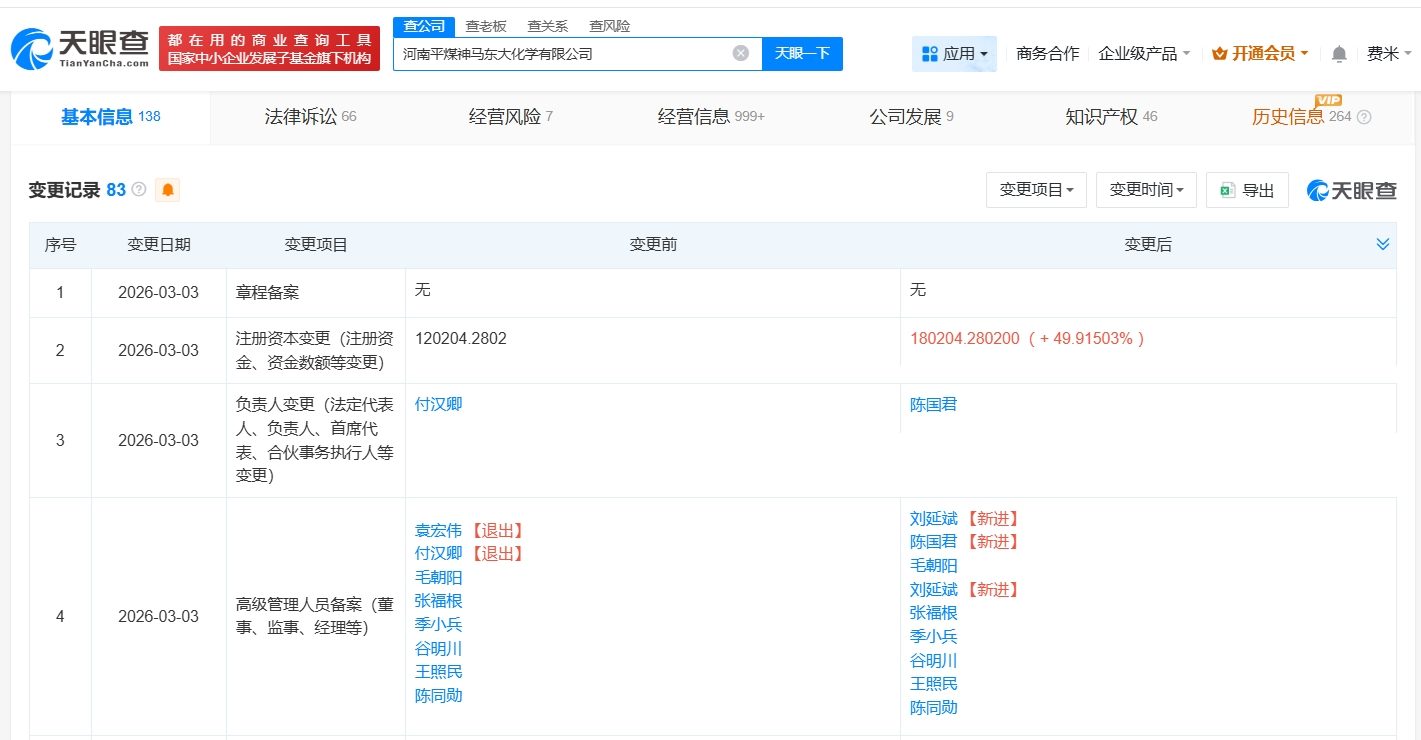Open 陈国君 link marked 新进 in row 4
1421x740 pixels.
coord(933,542)
